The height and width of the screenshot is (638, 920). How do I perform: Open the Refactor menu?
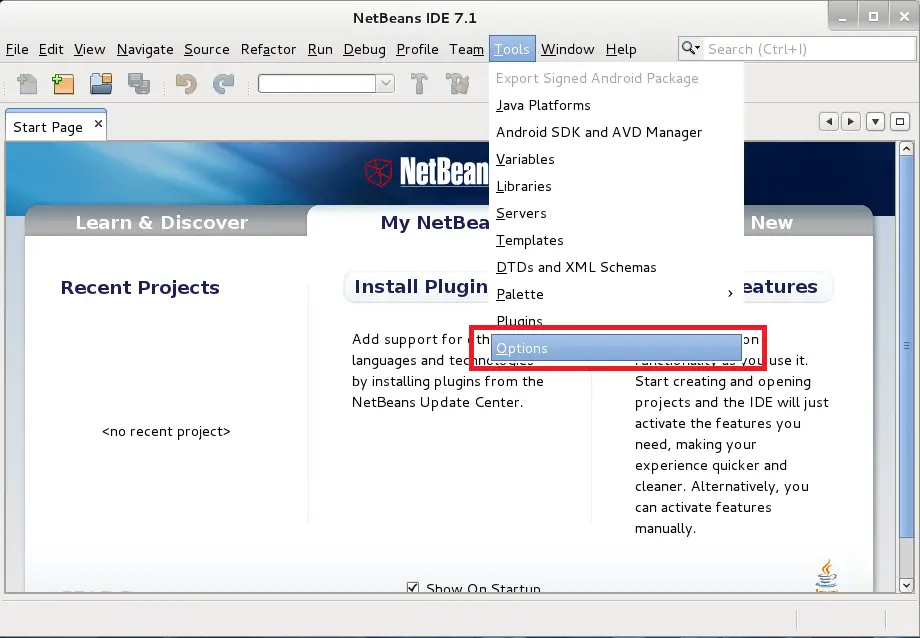(x=268, y=49)
